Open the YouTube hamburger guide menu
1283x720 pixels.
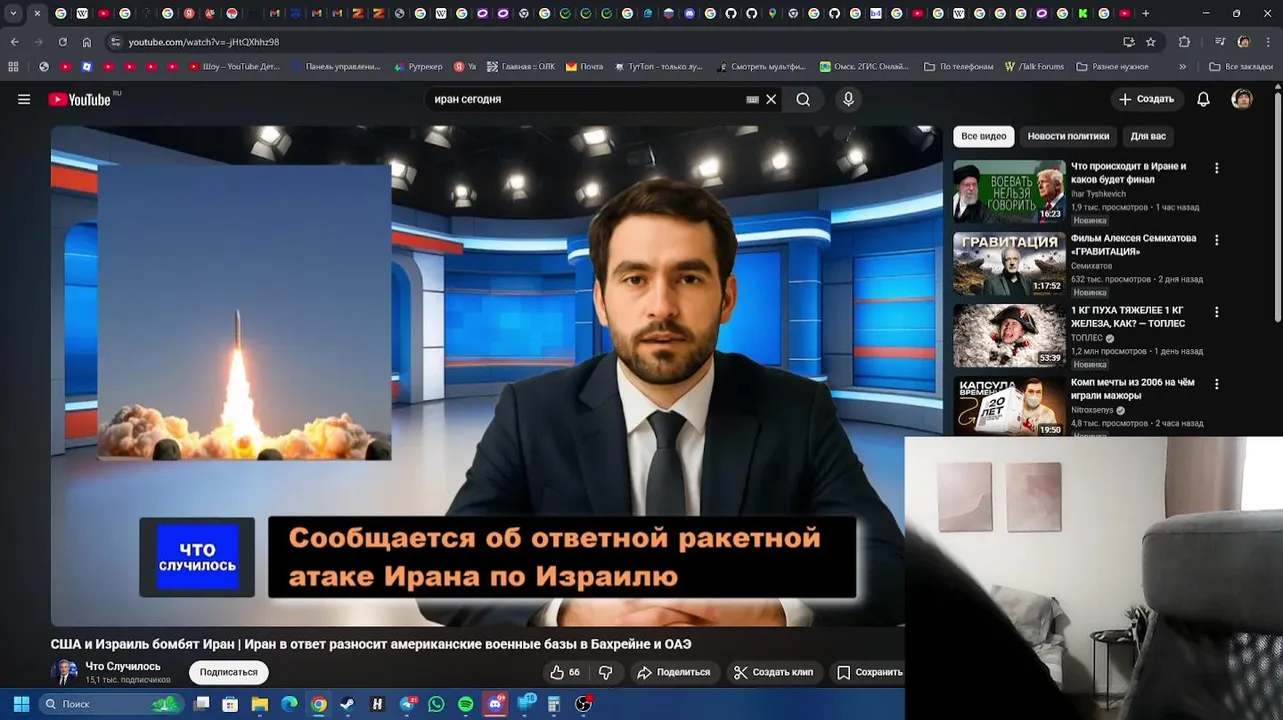pos(24,100)
